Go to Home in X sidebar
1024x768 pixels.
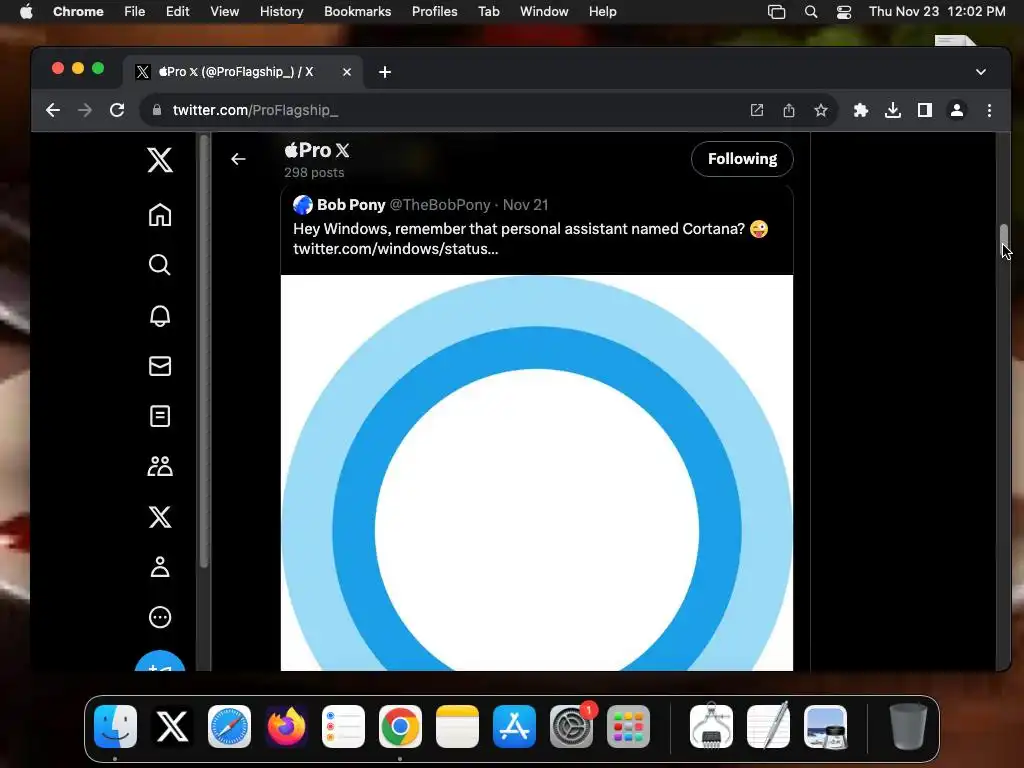160,215
